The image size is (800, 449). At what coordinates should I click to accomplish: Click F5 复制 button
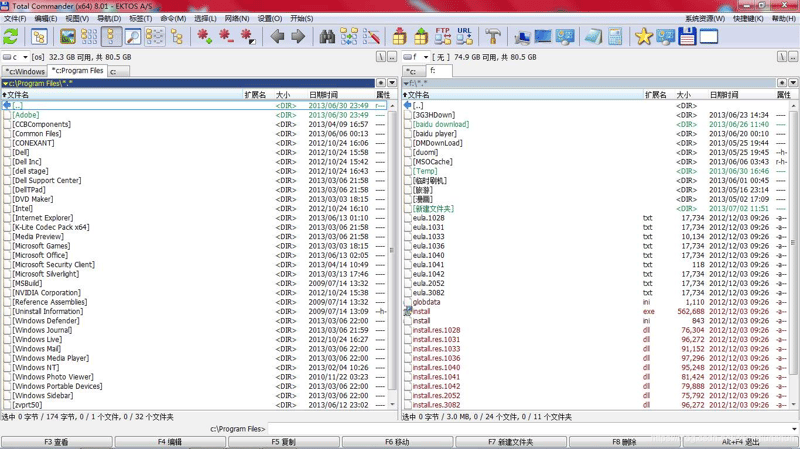(x=284, y=442)
